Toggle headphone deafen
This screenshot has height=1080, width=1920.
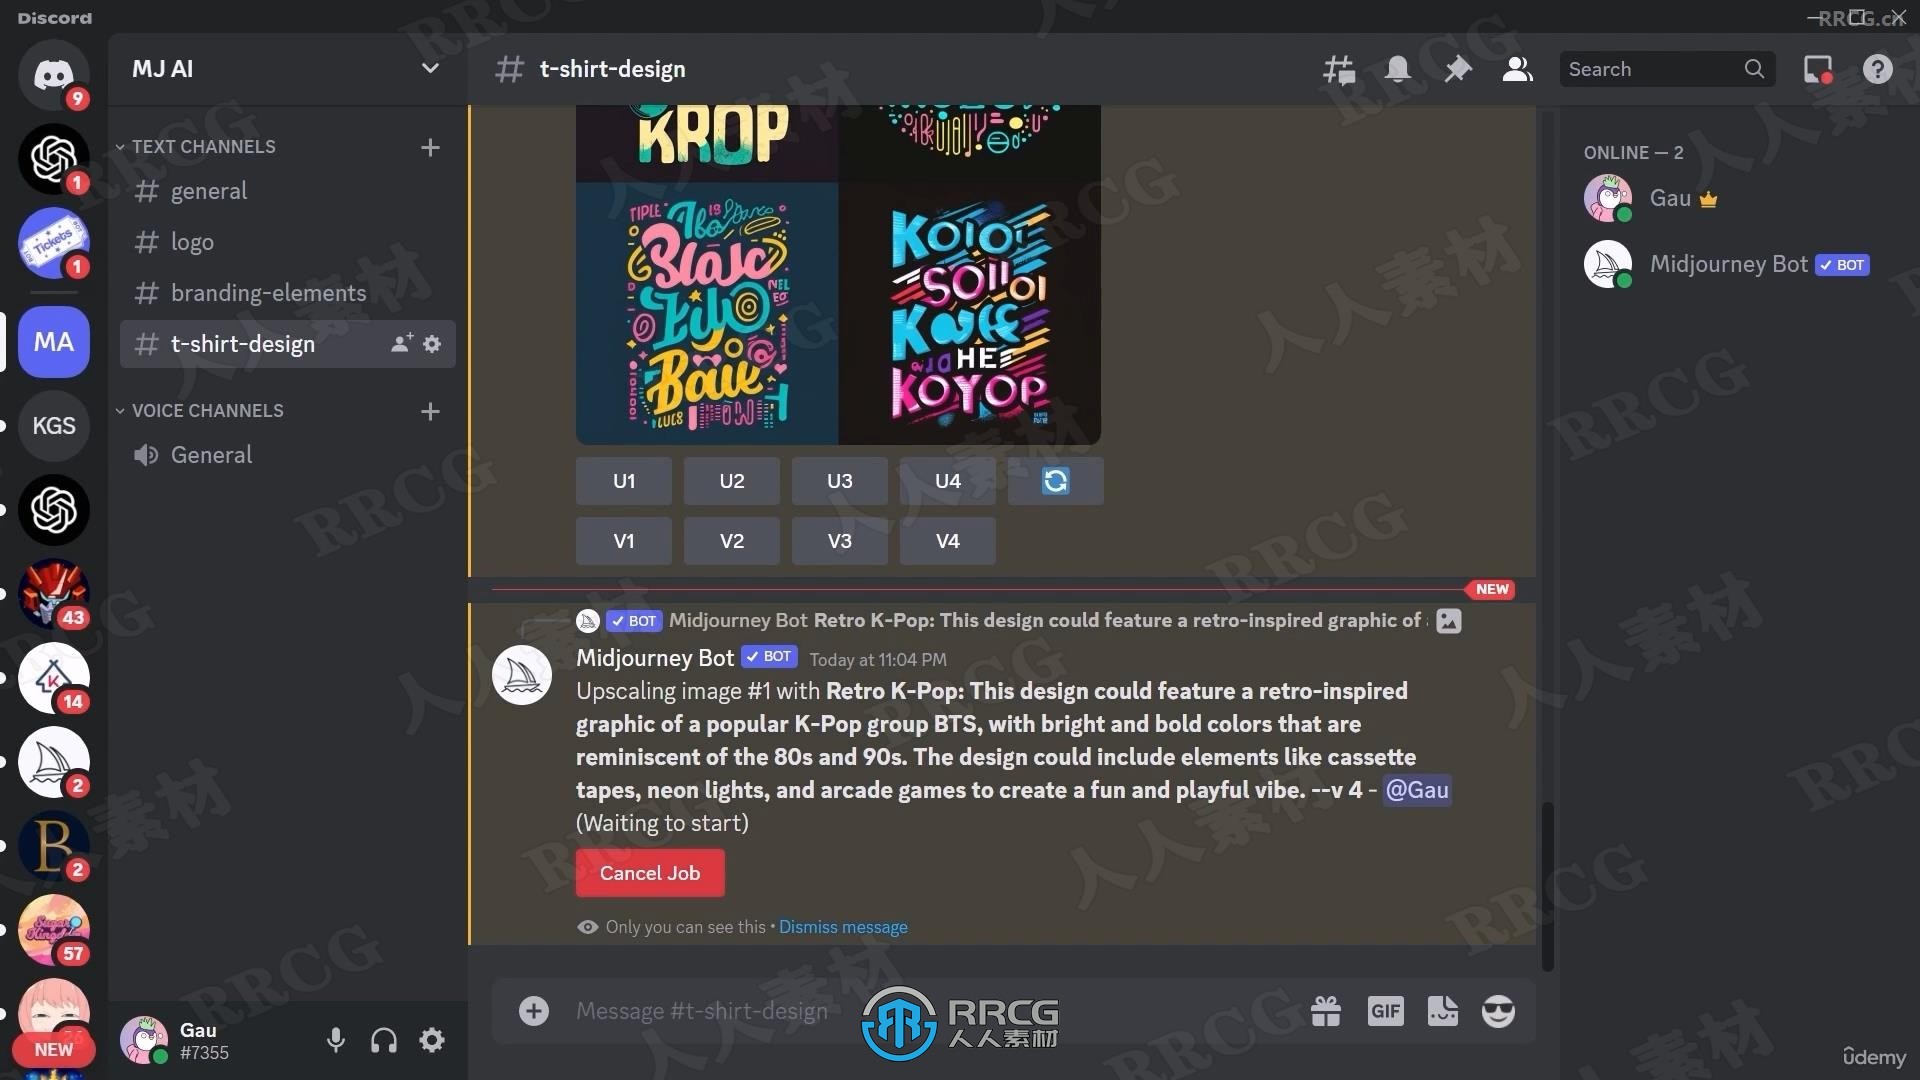tap(384, 1040)
